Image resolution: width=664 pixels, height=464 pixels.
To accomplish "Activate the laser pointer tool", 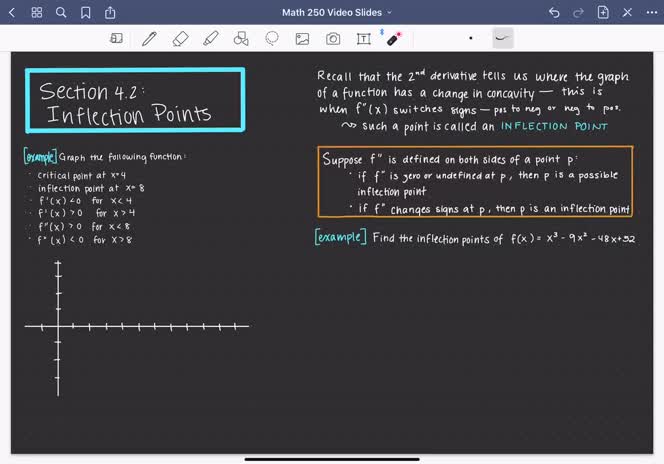I will [393, 39].
